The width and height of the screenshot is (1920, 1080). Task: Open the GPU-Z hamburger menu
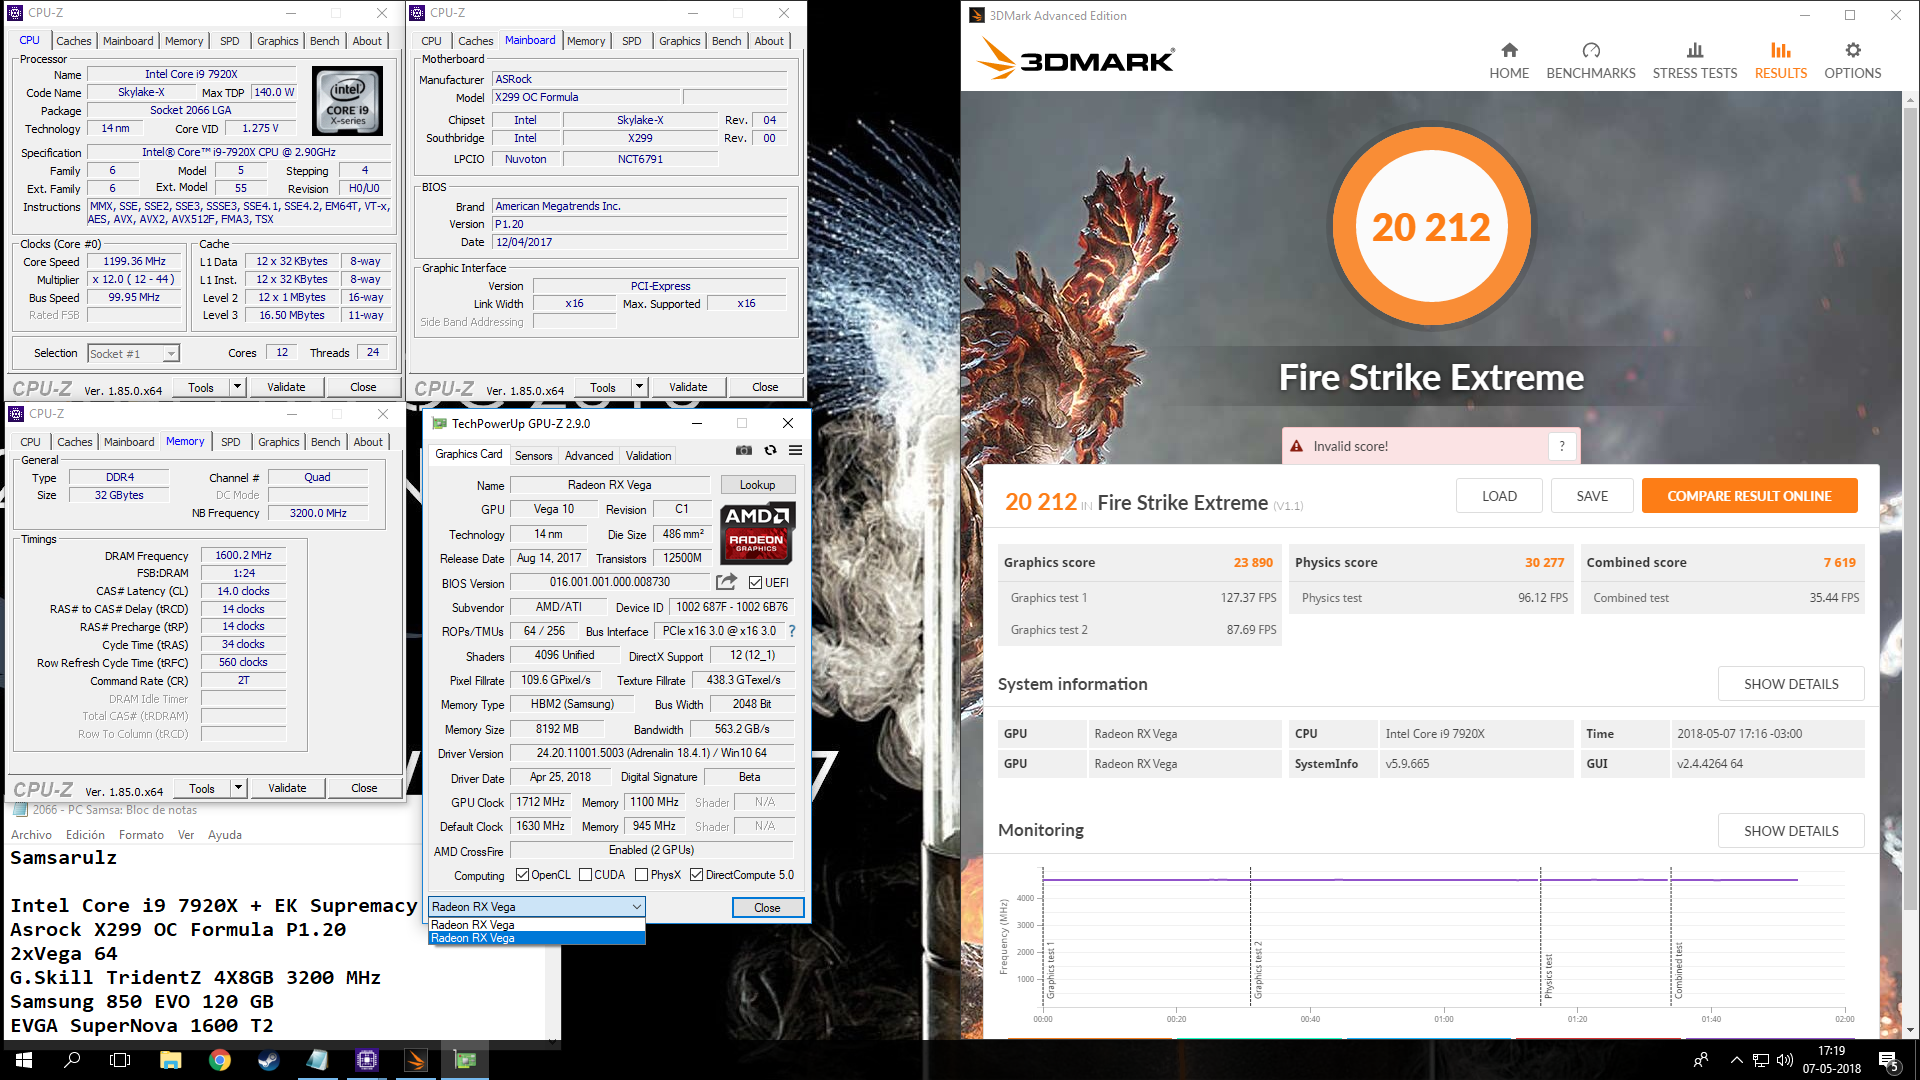tap(796, 450)
